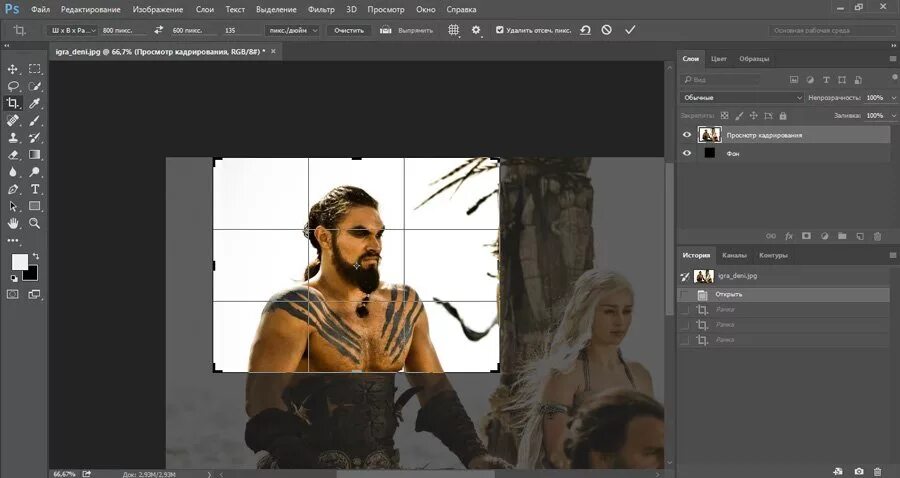
Task: Click the Выпрямить straighten button
Action: tap(406, 30)
